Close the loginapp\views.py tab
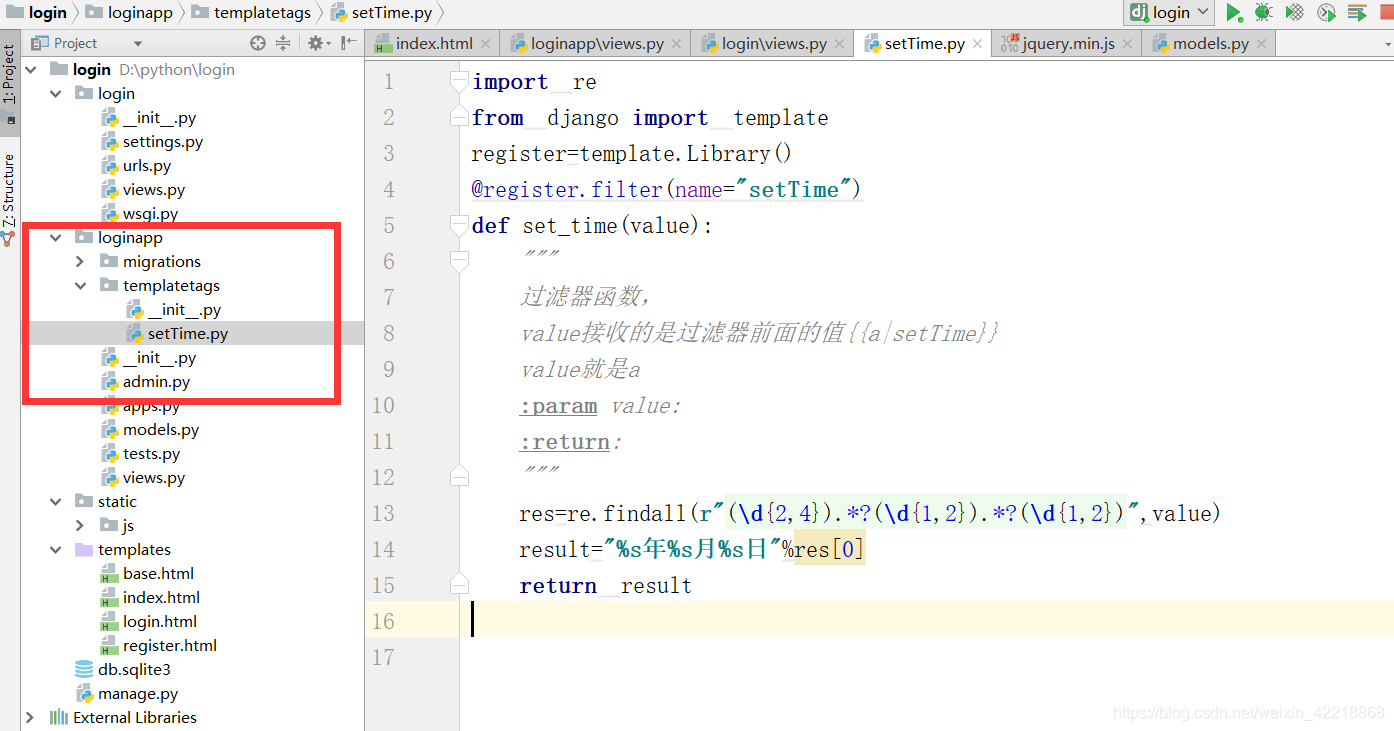The width and height of the screenshot is (1394, 731). tap(677, 44)
